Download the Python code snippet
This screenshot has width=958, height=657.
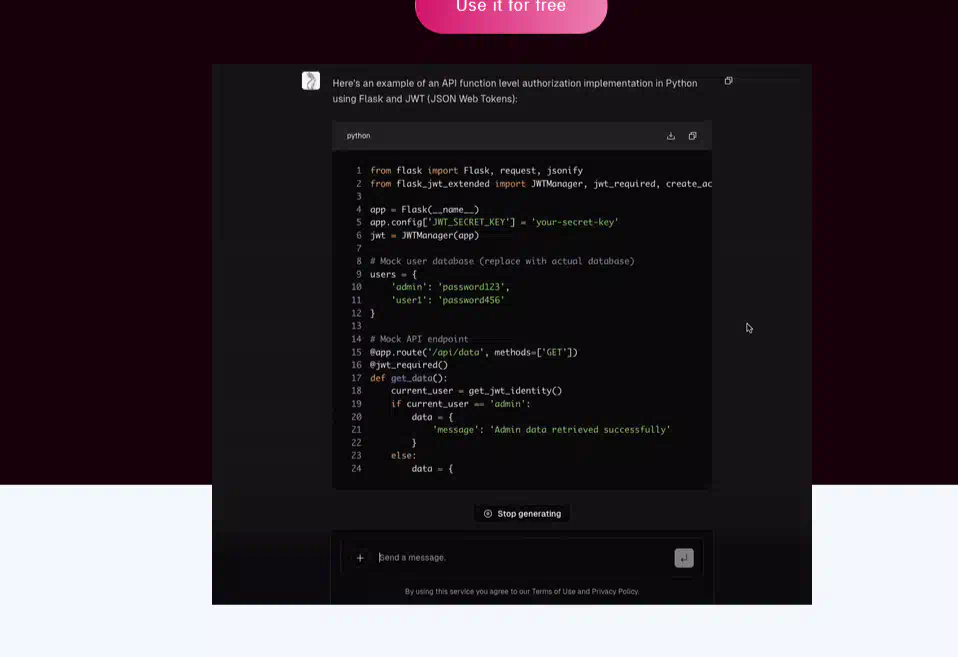tap(671, 136)
